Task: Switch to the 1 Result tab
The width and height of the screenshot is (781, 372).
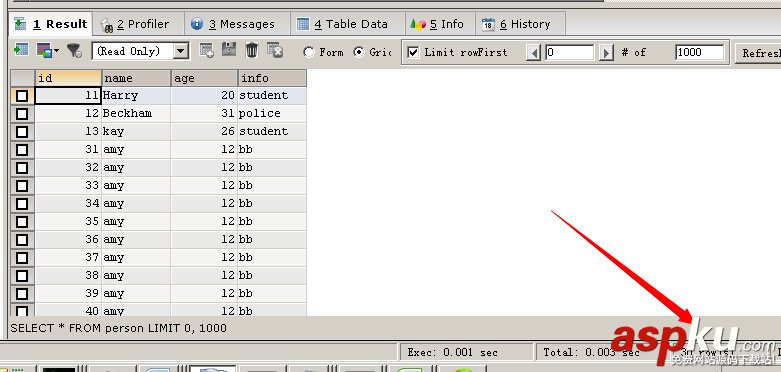Action: tap(51, 24)
